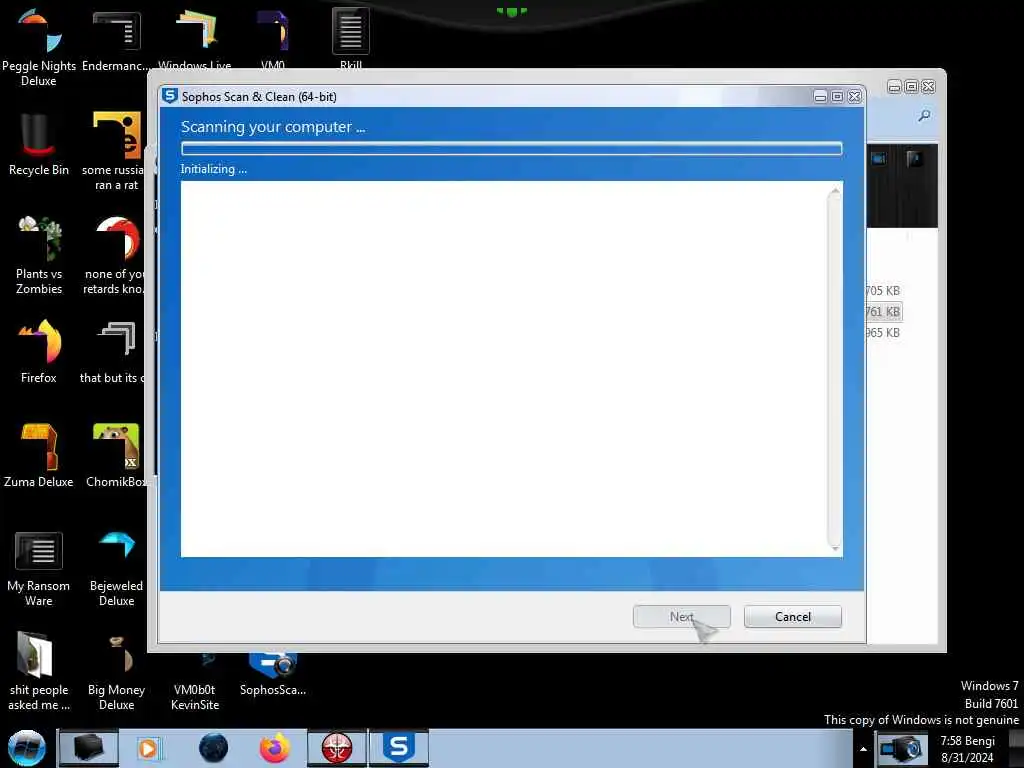Maximize the background Explorer window

coord(911,86)
